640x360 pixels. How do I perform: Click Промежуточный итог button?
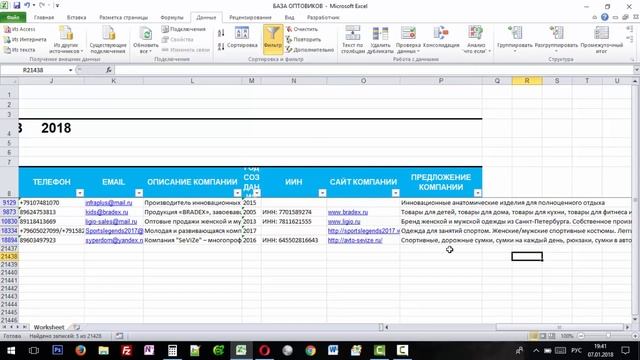click(x=602, y=39)
